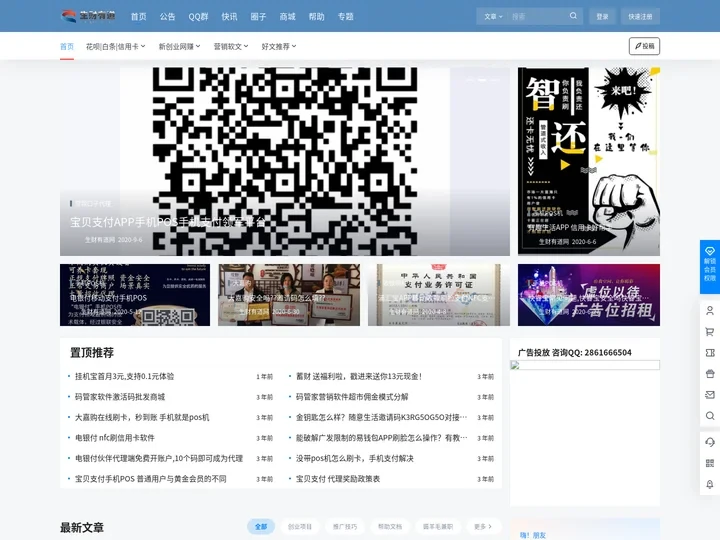
Task: Click the 投稿 submit article button
Action: tap(644, 46)
